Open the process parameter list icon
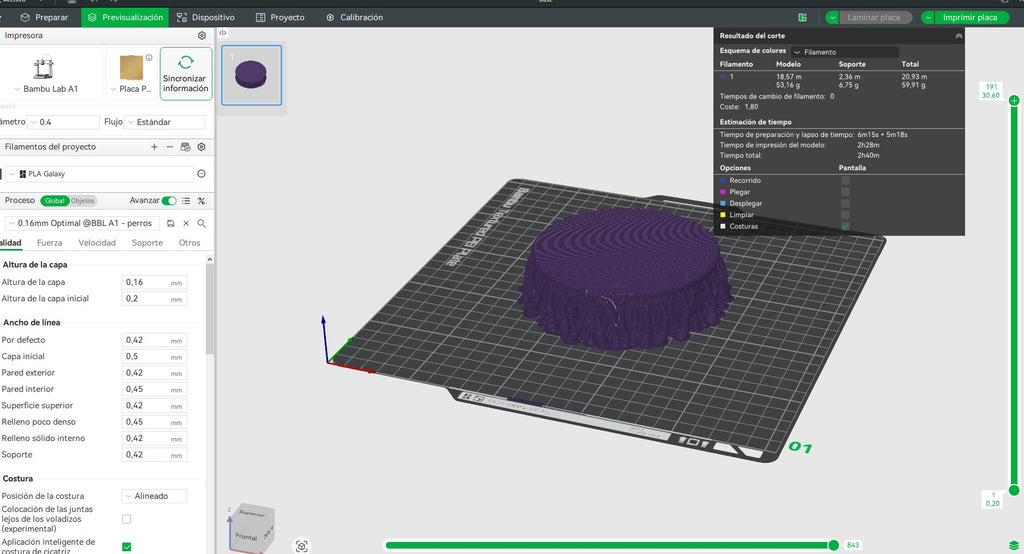1024x554 pixels. click(186, 201)
